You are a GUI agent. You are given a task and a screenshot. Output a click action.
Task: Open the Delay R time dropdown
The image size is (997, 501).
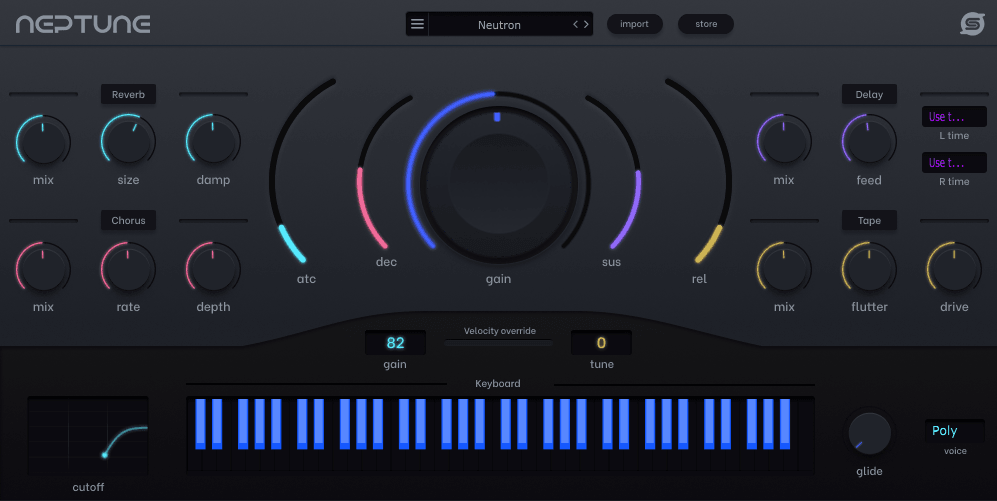tap(954, 163)
